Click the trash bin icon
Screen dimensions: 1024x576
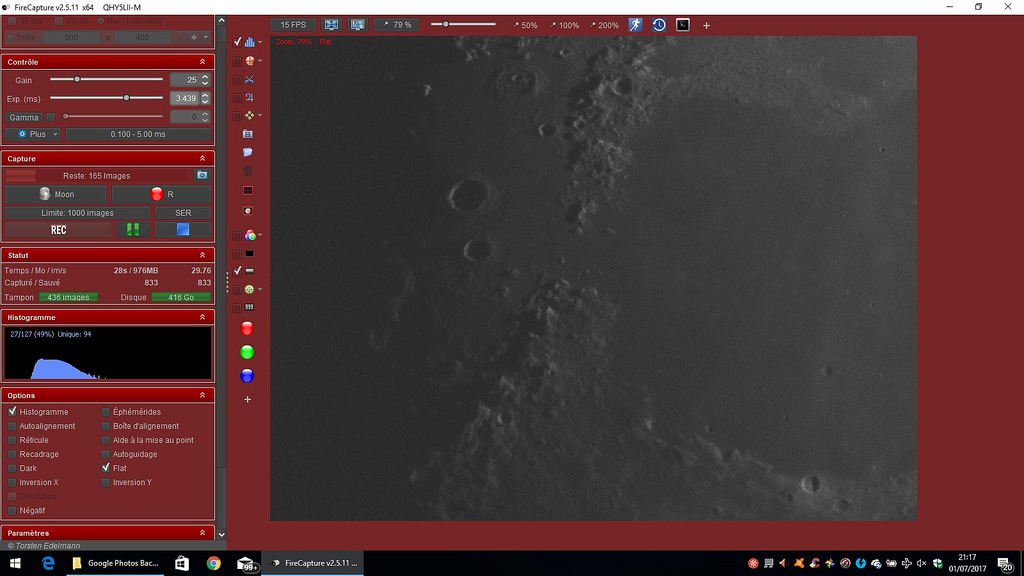248,171
